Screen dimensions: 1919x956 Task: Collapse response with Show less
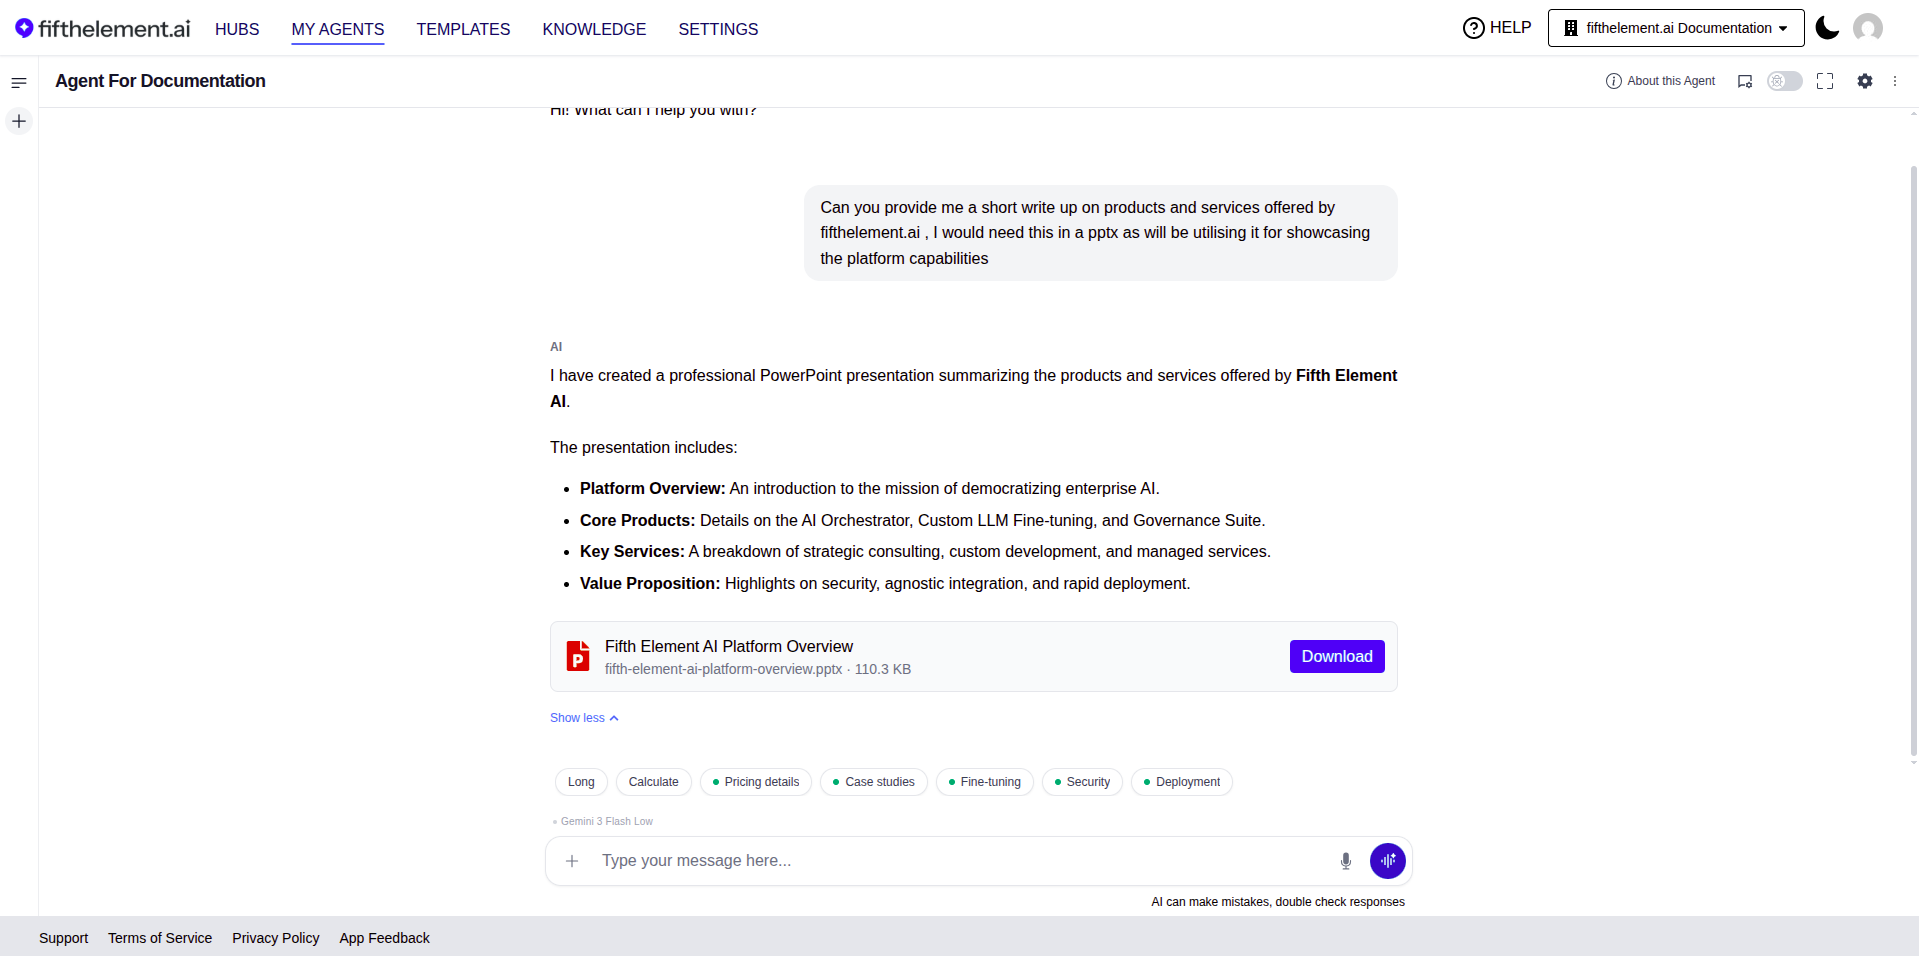tap(584, 718)
